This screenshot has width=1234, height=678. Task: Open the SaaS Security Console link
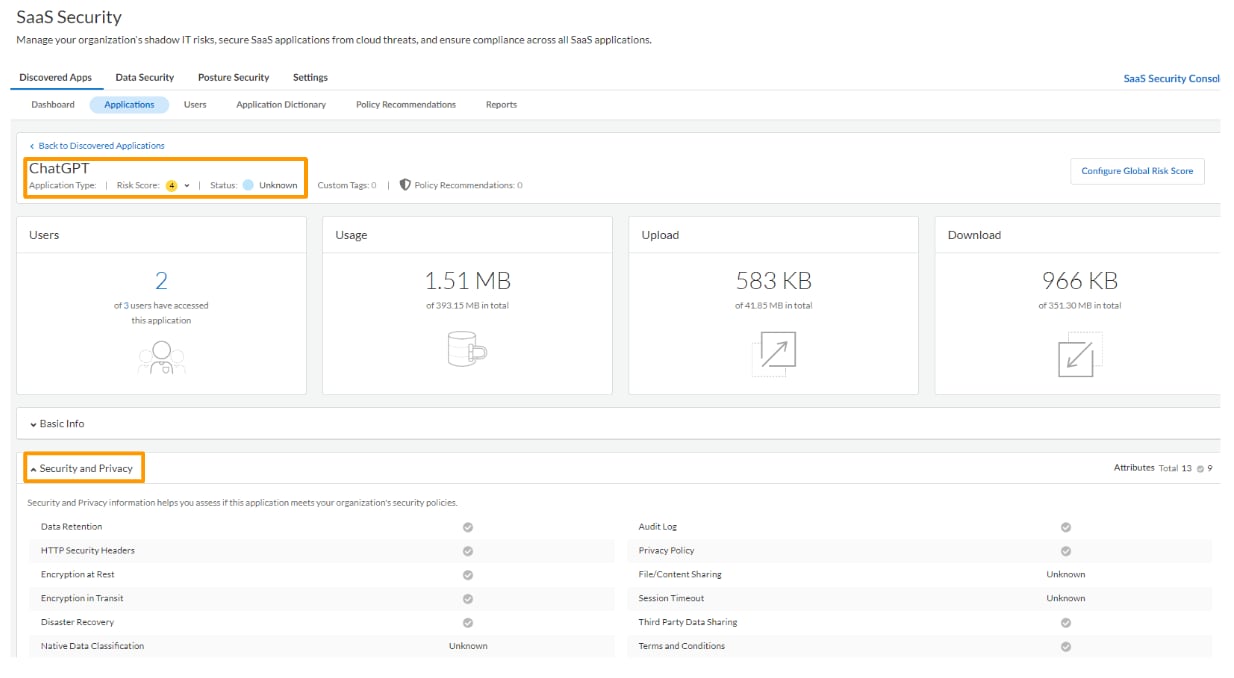(1172, 78)
